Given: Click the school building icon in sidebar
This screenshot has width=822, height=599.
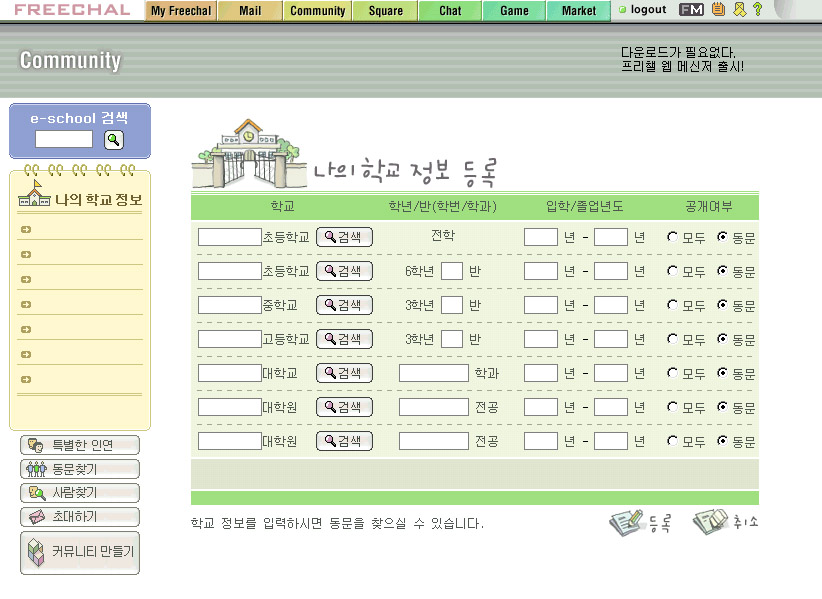Looking at the screenshot, I should click(34, 194).
